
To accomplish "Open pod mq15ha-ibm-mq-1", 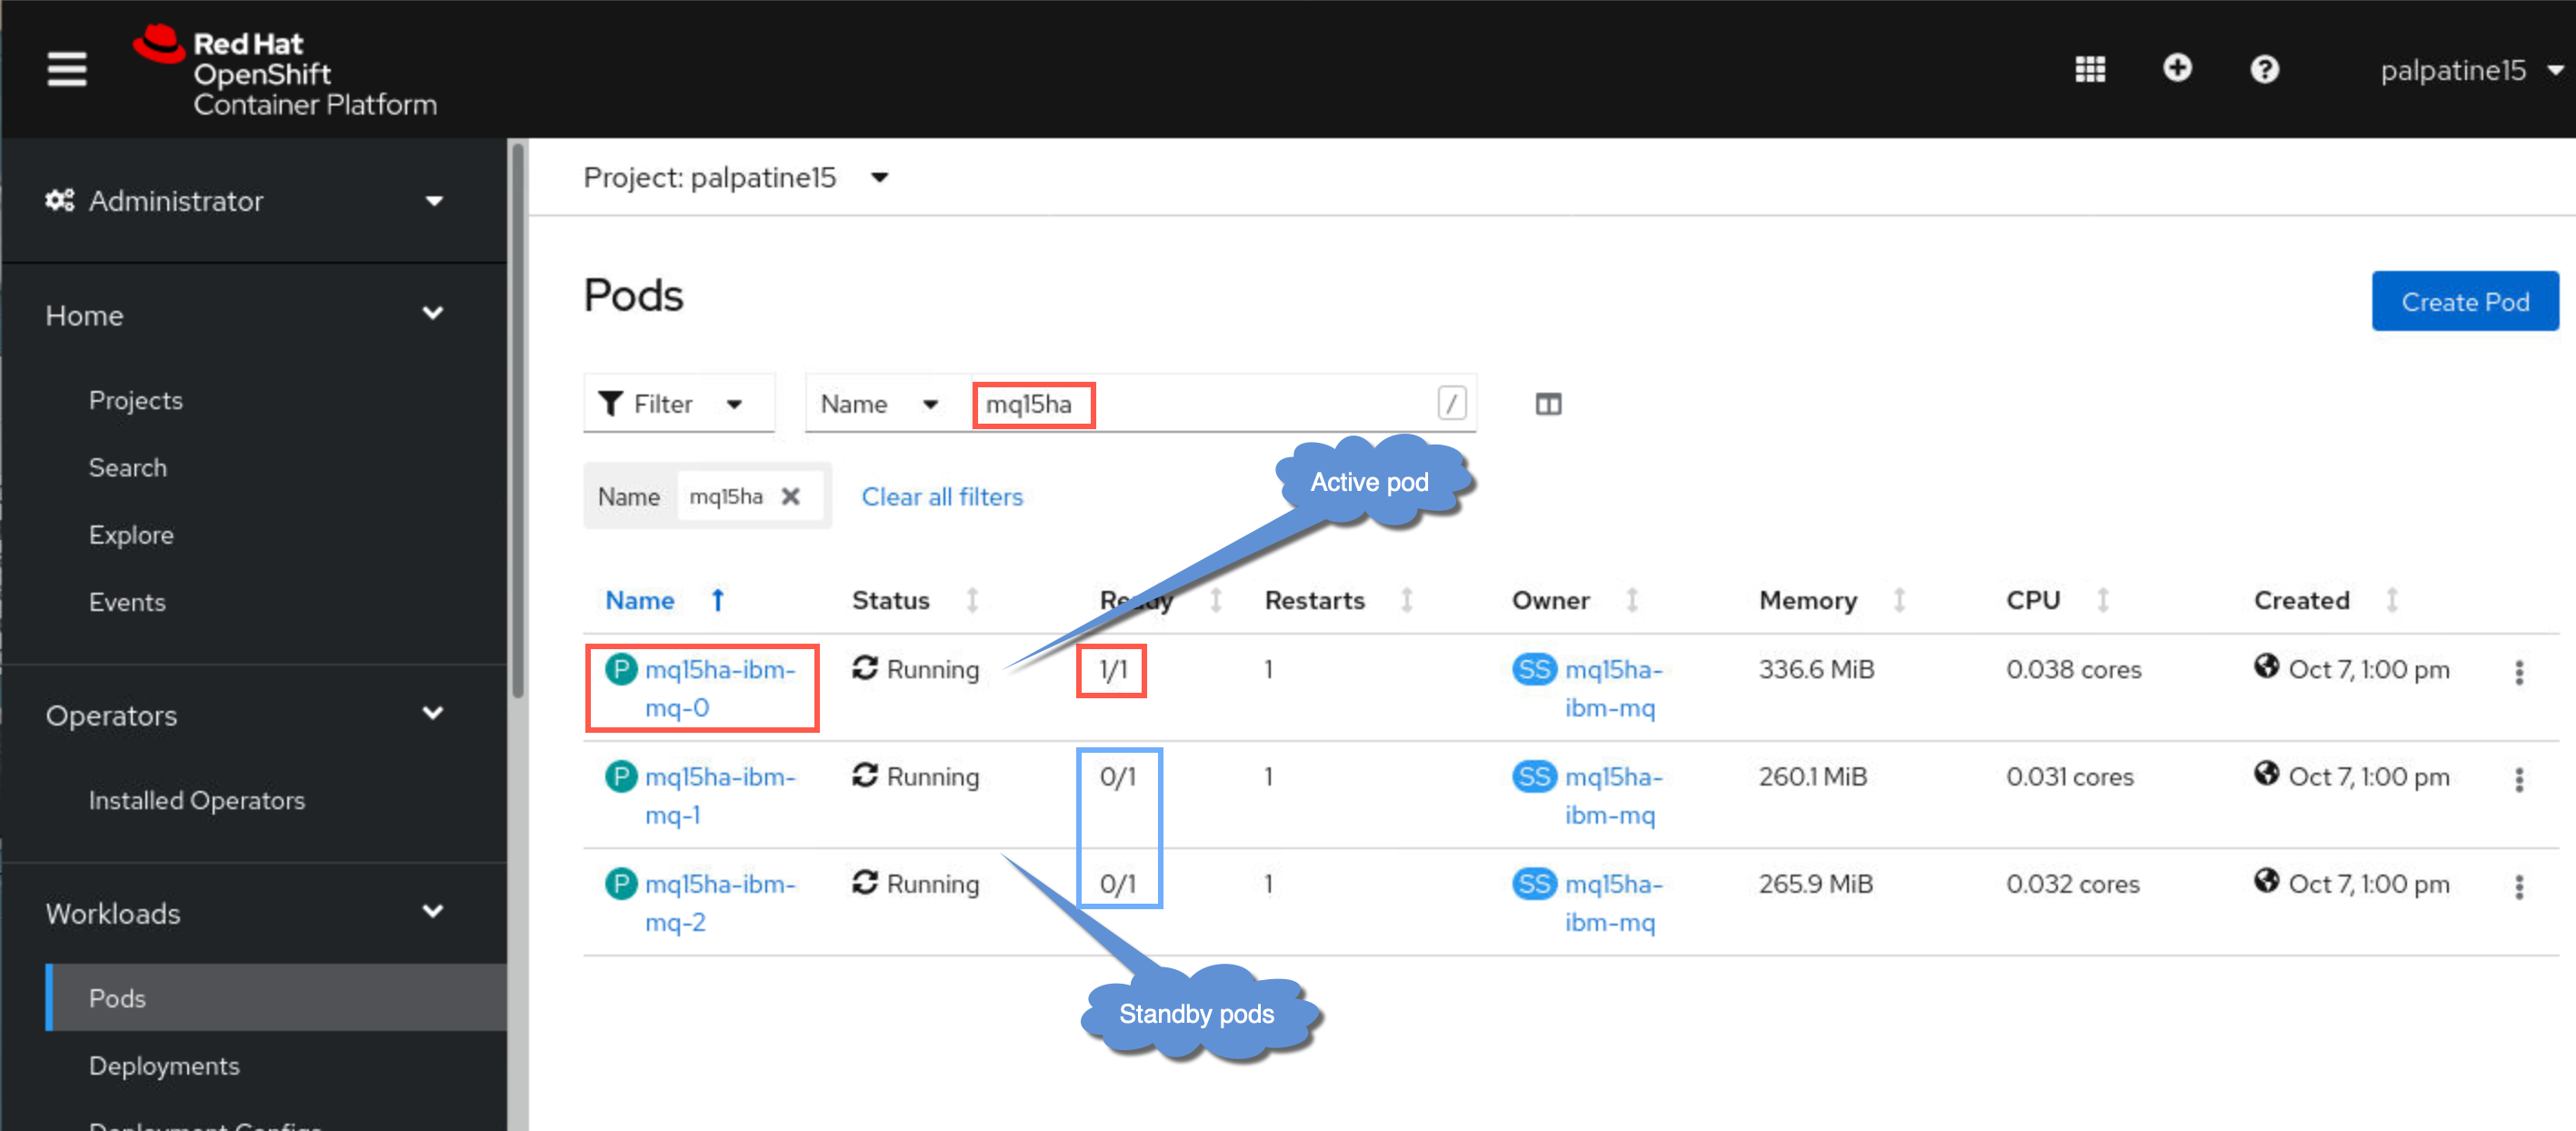I will pos(720,795).
